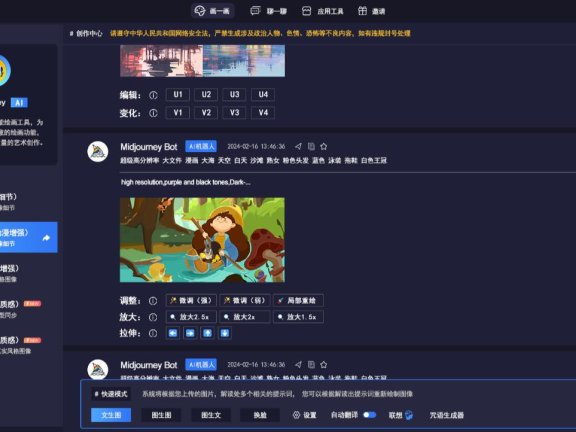Click the info icon next to 调整
Screen dimensions: 576x432
tap(153, 301)
